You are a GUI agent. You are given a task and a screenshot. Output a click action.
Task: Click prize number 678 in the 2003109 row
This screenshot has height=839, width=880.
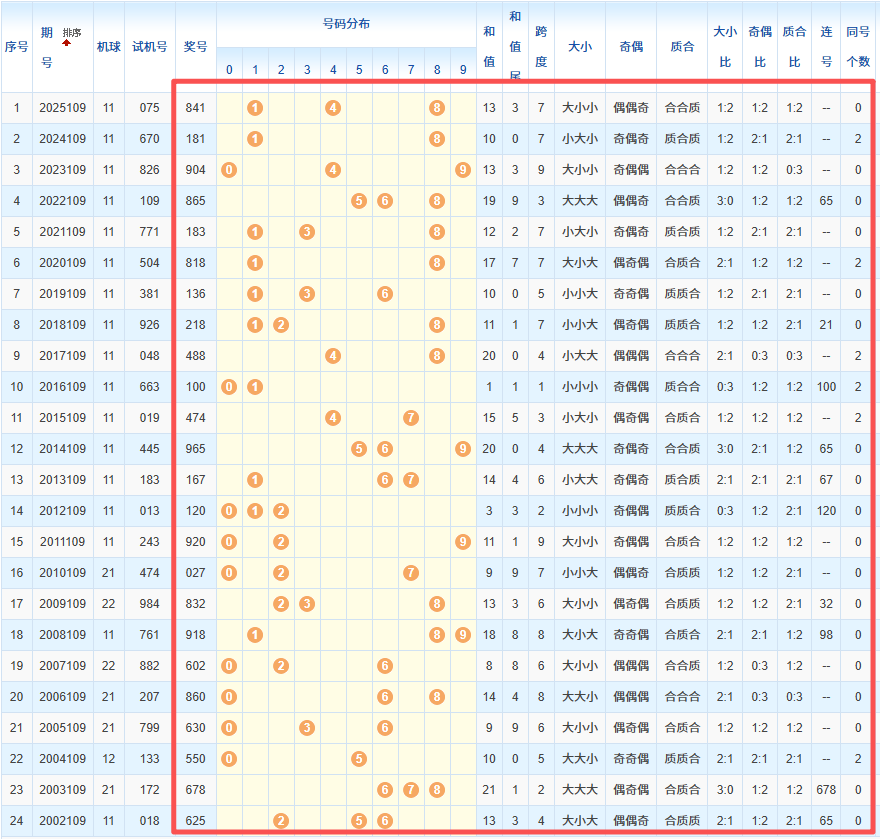point(196,789)
